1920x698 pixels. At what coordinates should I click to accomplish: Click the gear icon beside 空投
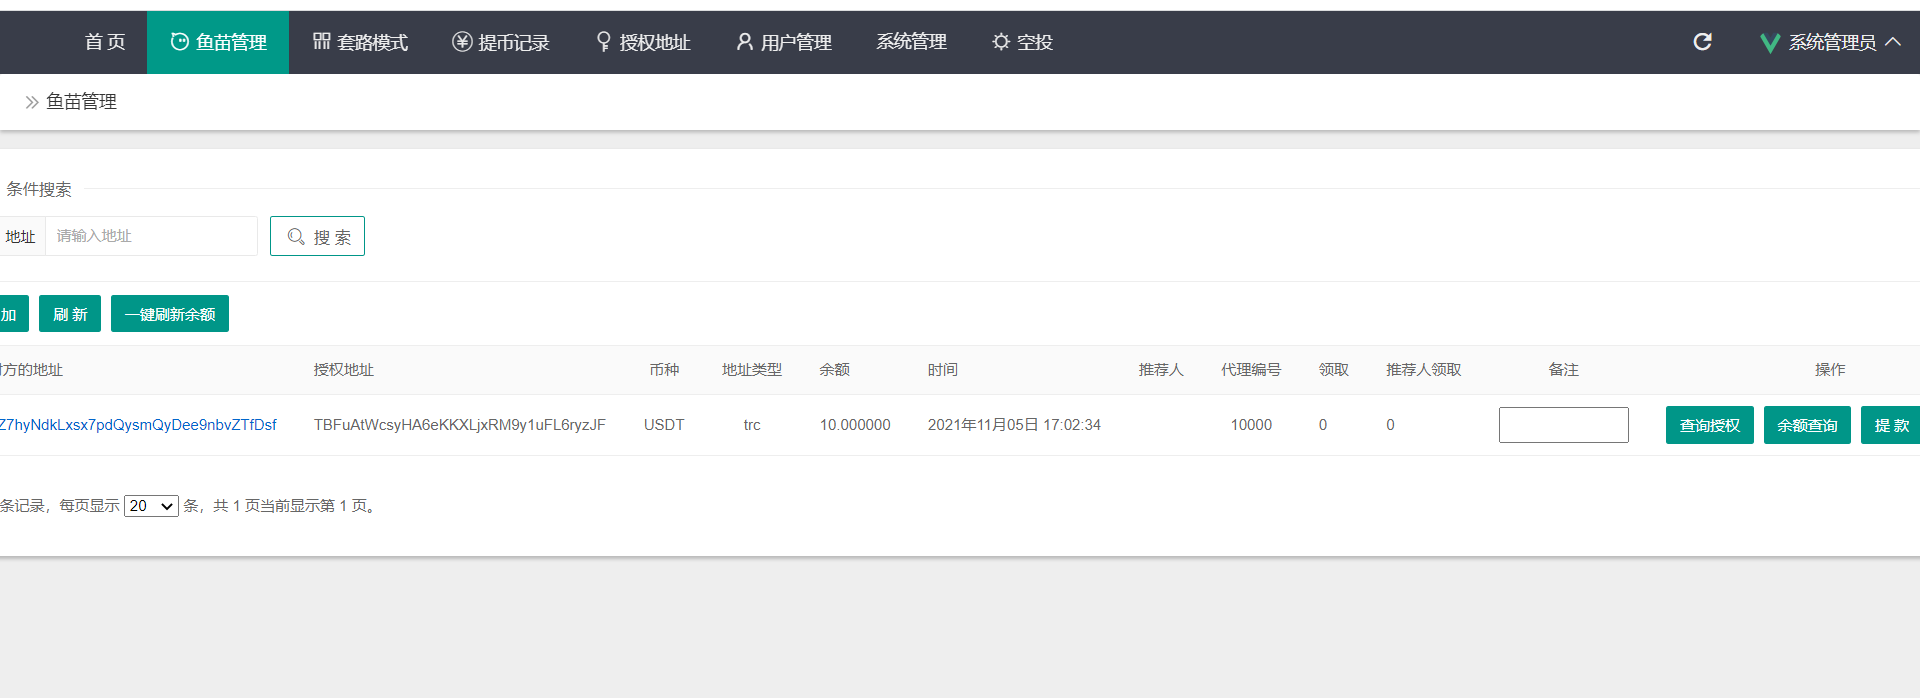pyautogui.click(x=1001, y=41)
